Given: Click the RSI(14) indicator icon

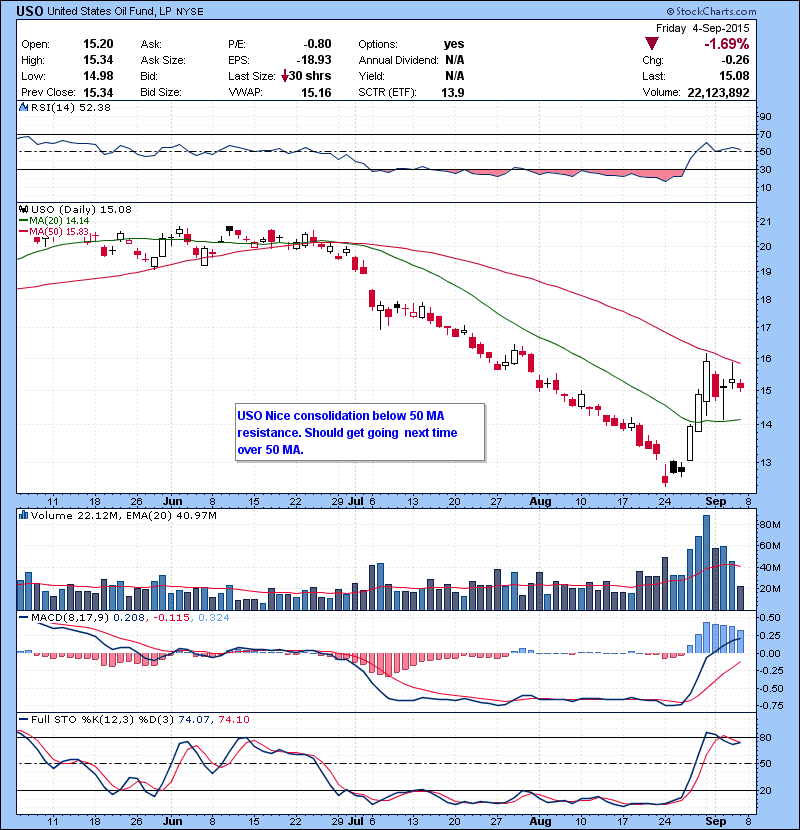Looking at the screenshot, I should pos(23,107).
